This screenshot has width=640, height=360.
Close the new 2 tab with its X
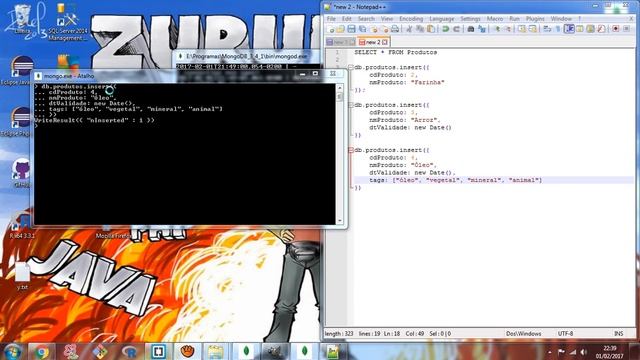[x=385, y=42]
